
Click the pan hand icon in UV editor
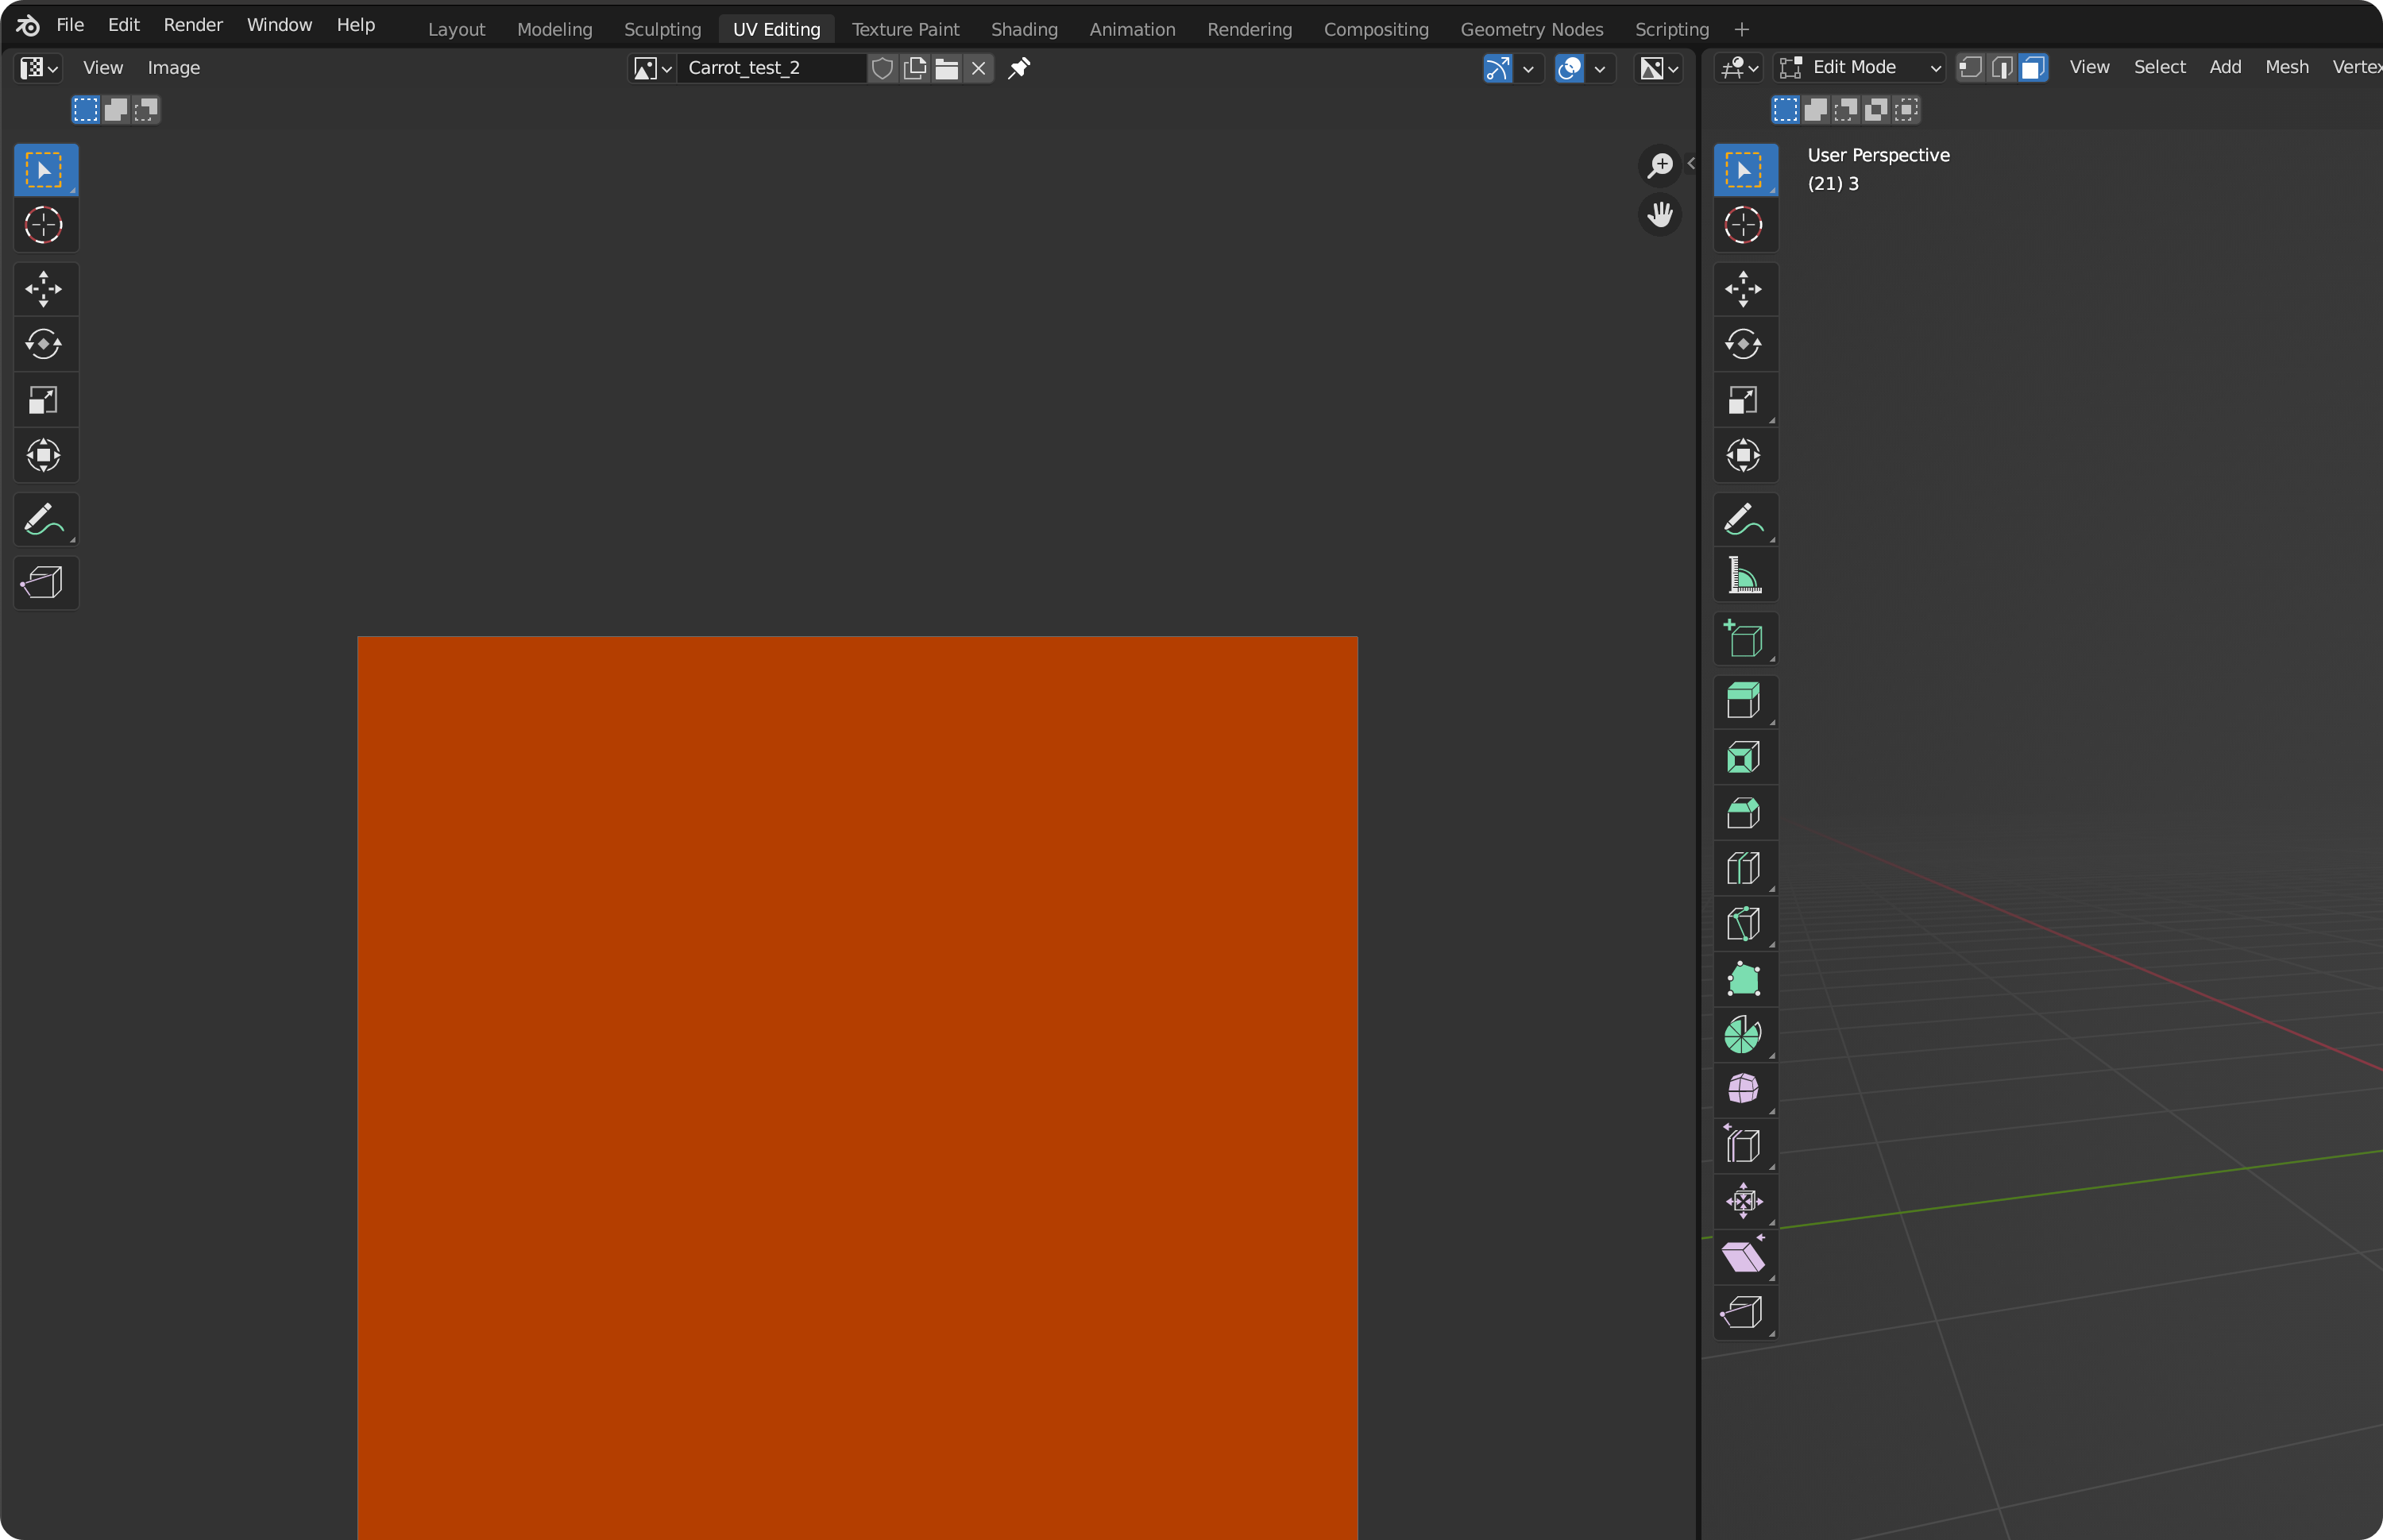pyautogui.click(x=1660, y=214)
